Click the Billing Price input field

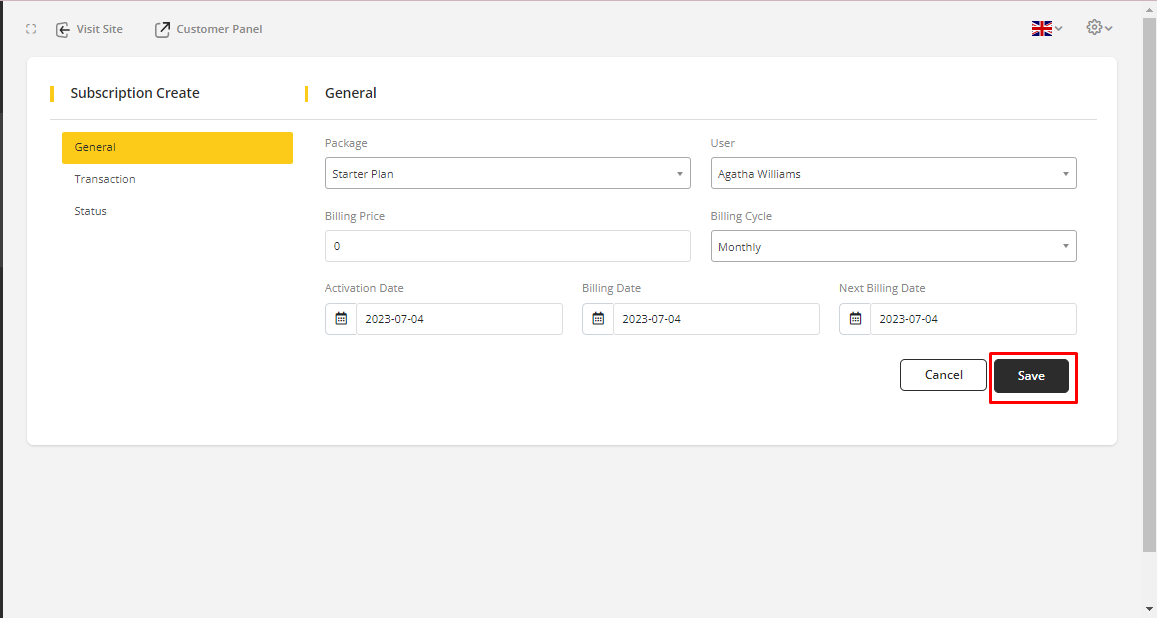click(x=507, y=246)
